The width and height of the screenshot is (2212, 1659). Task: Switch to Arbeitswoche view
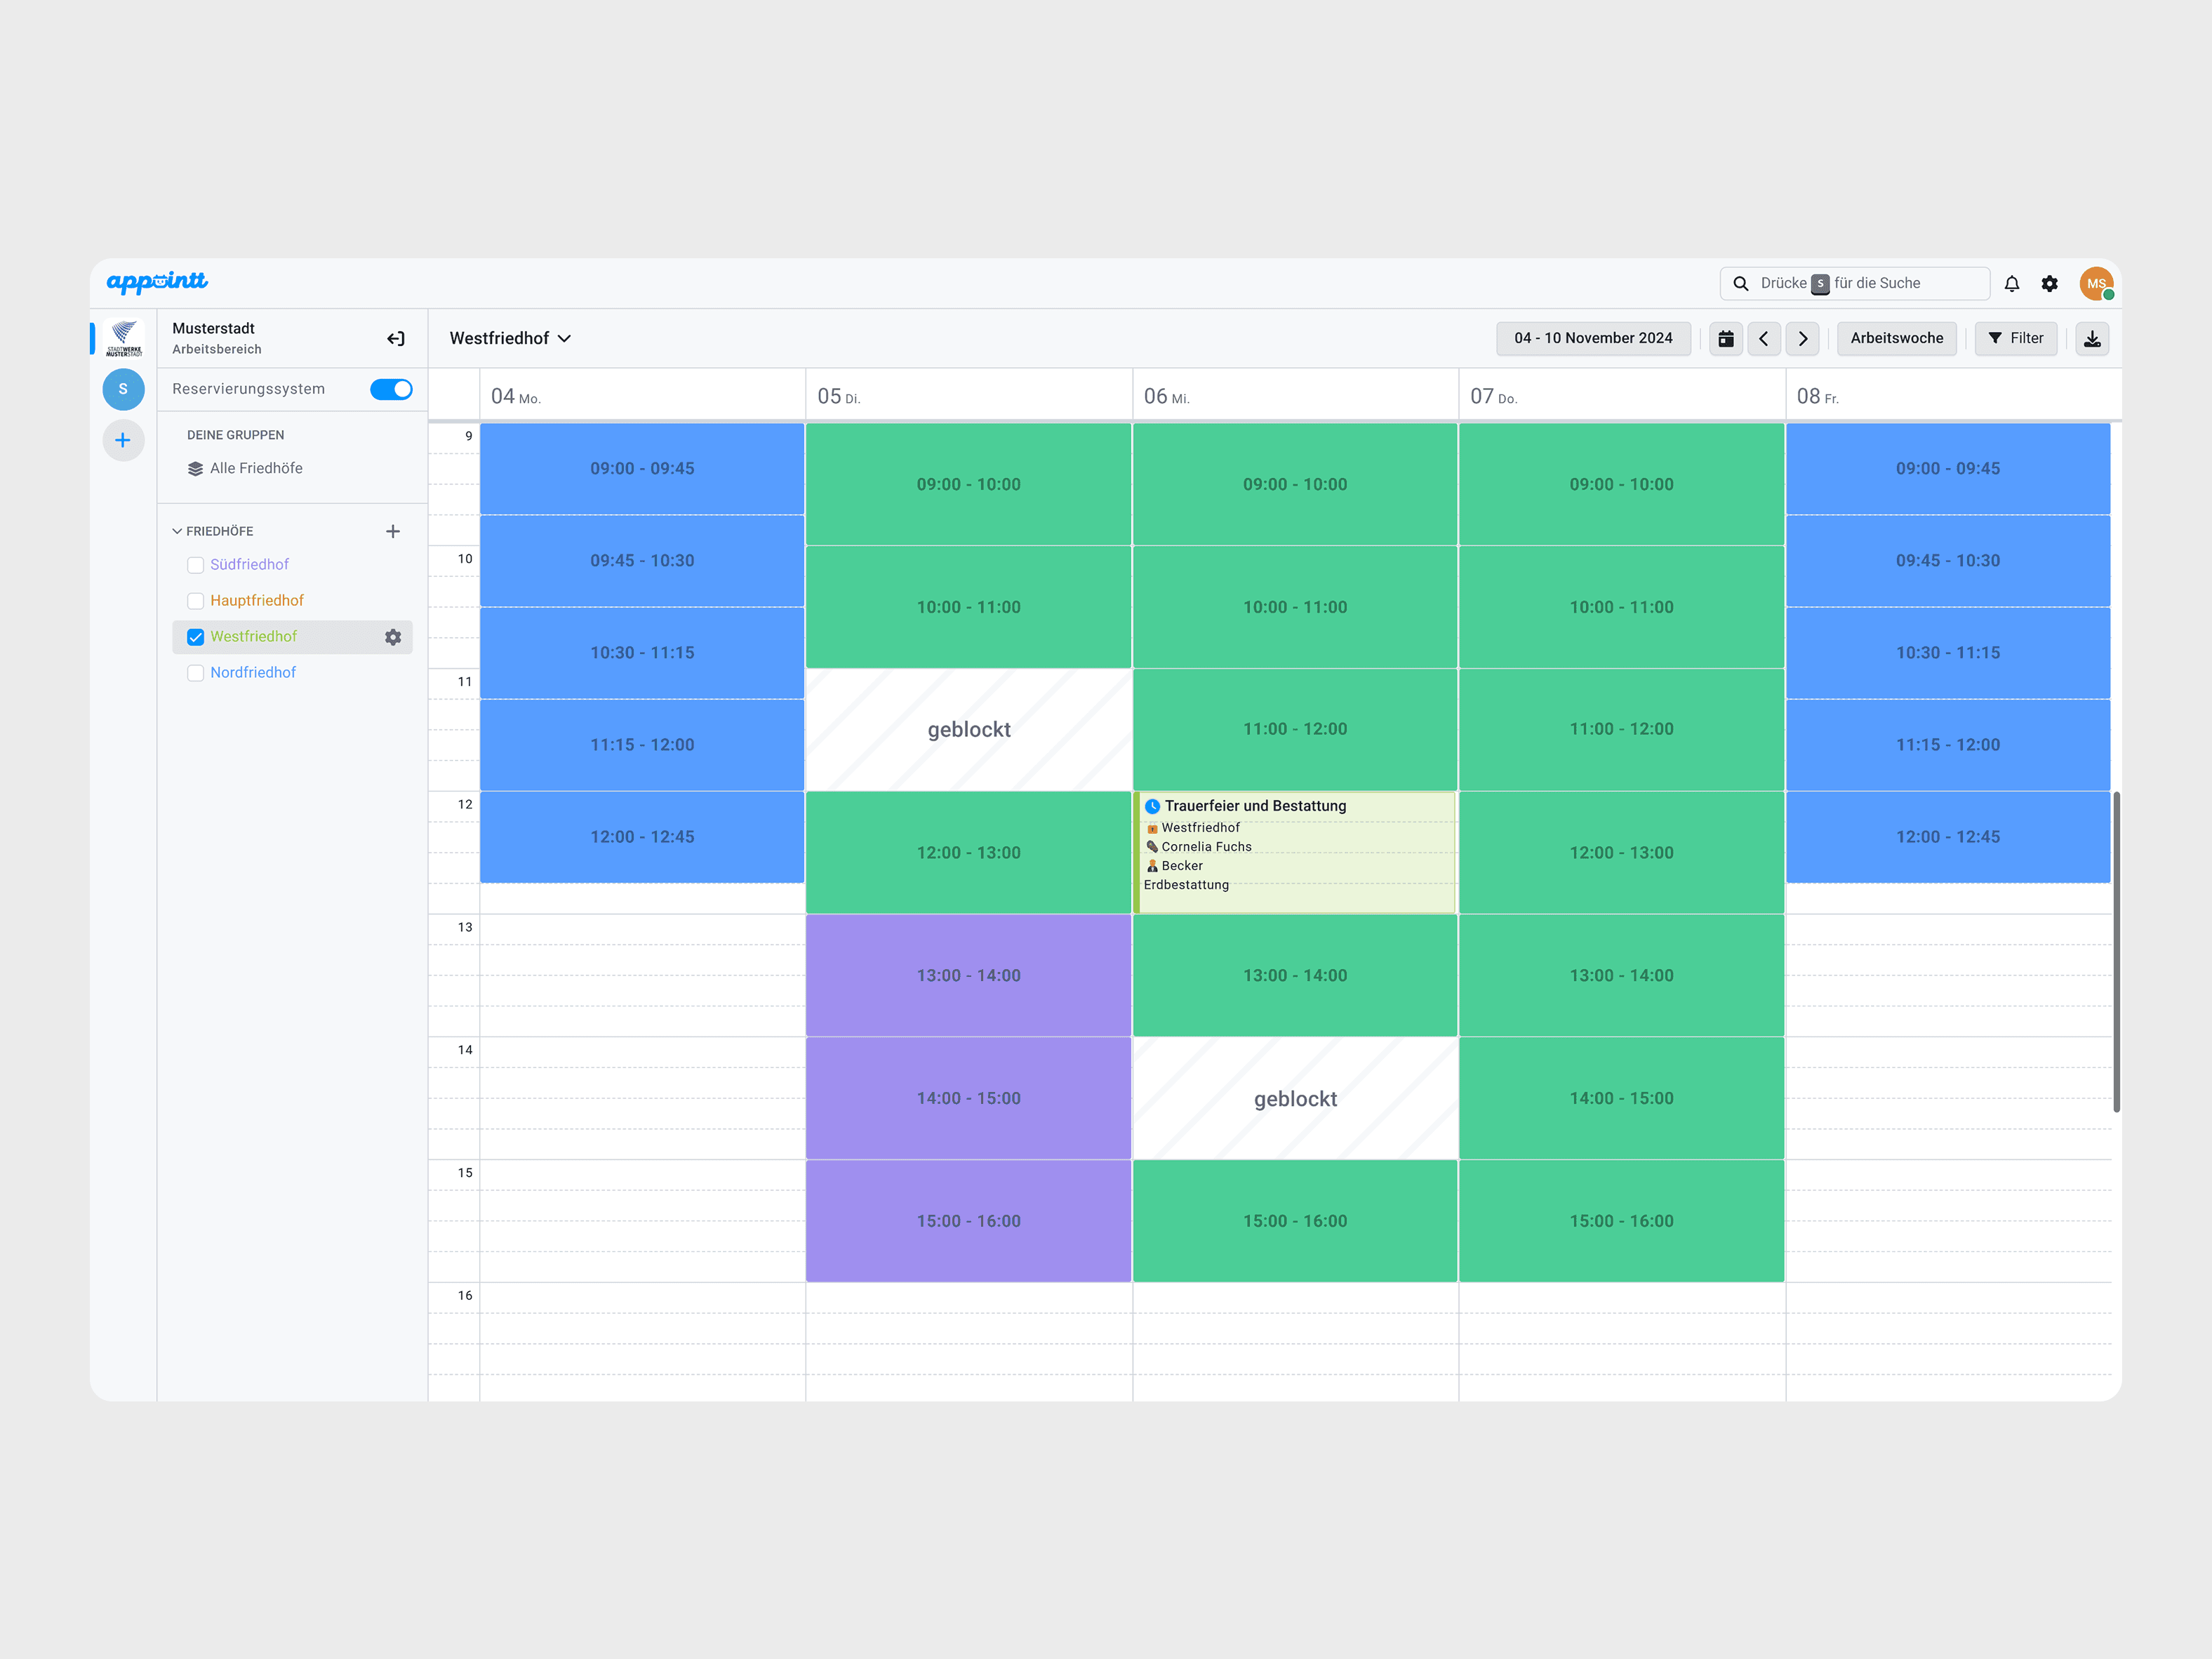tap(1896, 338)
